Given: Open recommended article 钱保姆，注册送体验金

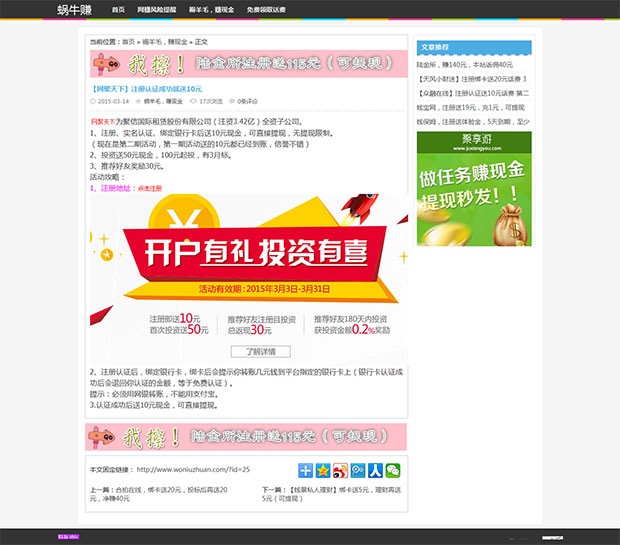Looking at the screenshot, I should (x=473, y=121).
